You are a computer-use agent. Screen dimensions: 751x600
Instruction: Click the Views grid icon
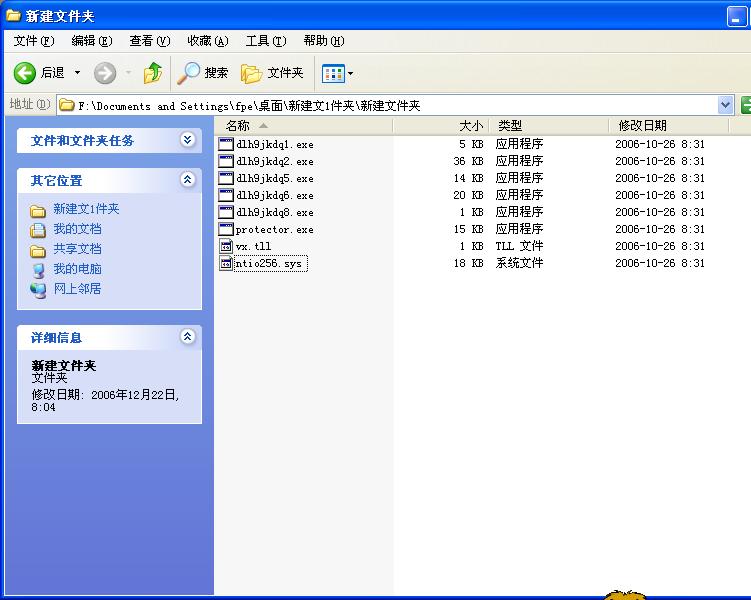(333, 74)
